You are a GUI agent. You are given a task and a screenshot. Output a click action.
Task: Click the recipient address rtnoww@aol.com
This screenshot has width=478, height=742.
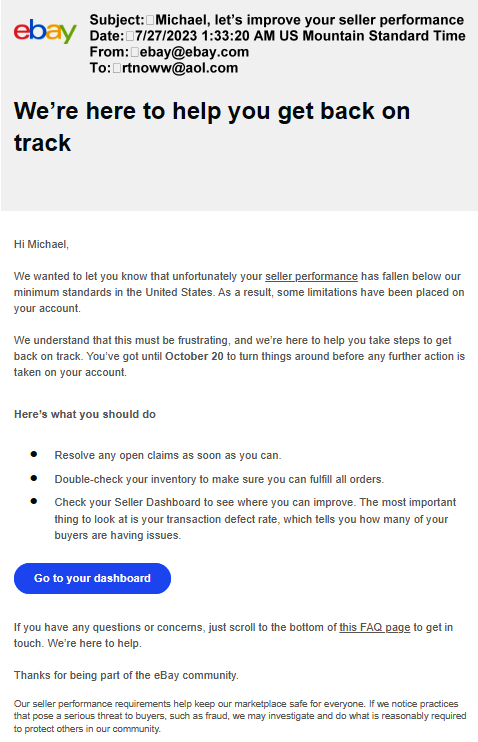(x=180, y=68)
